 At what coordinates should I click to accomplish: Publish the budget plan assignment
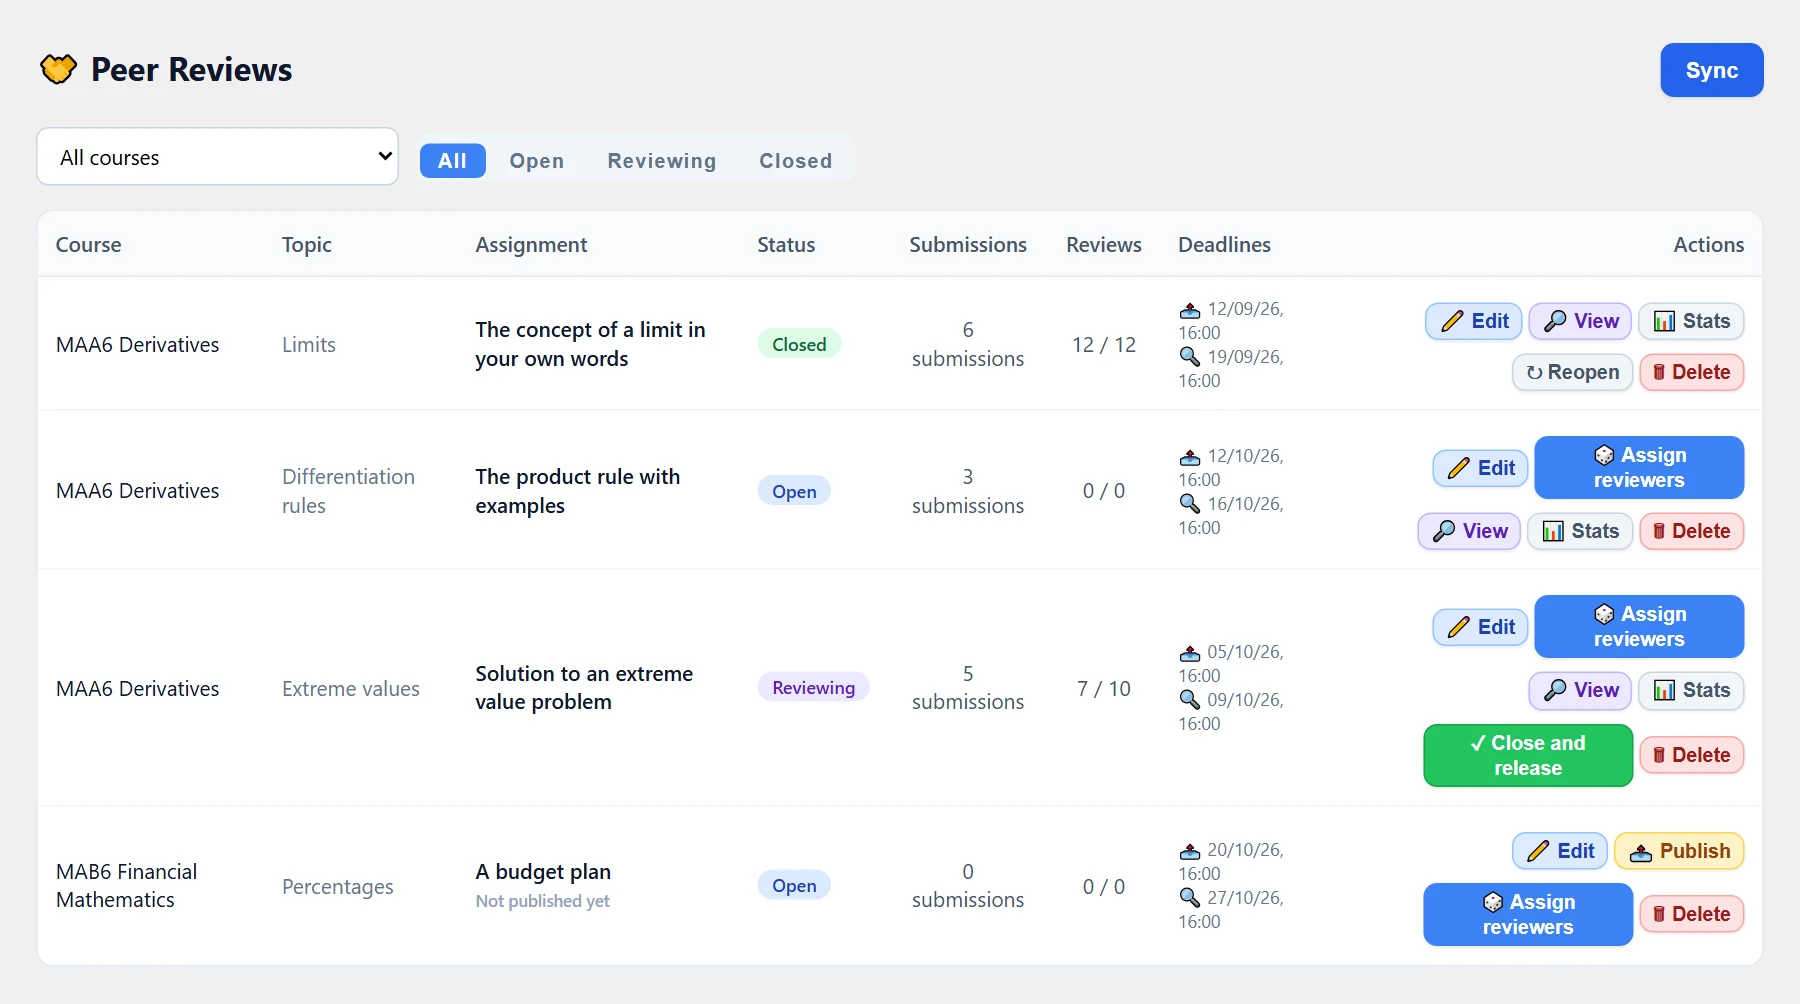click(1679, 851)
